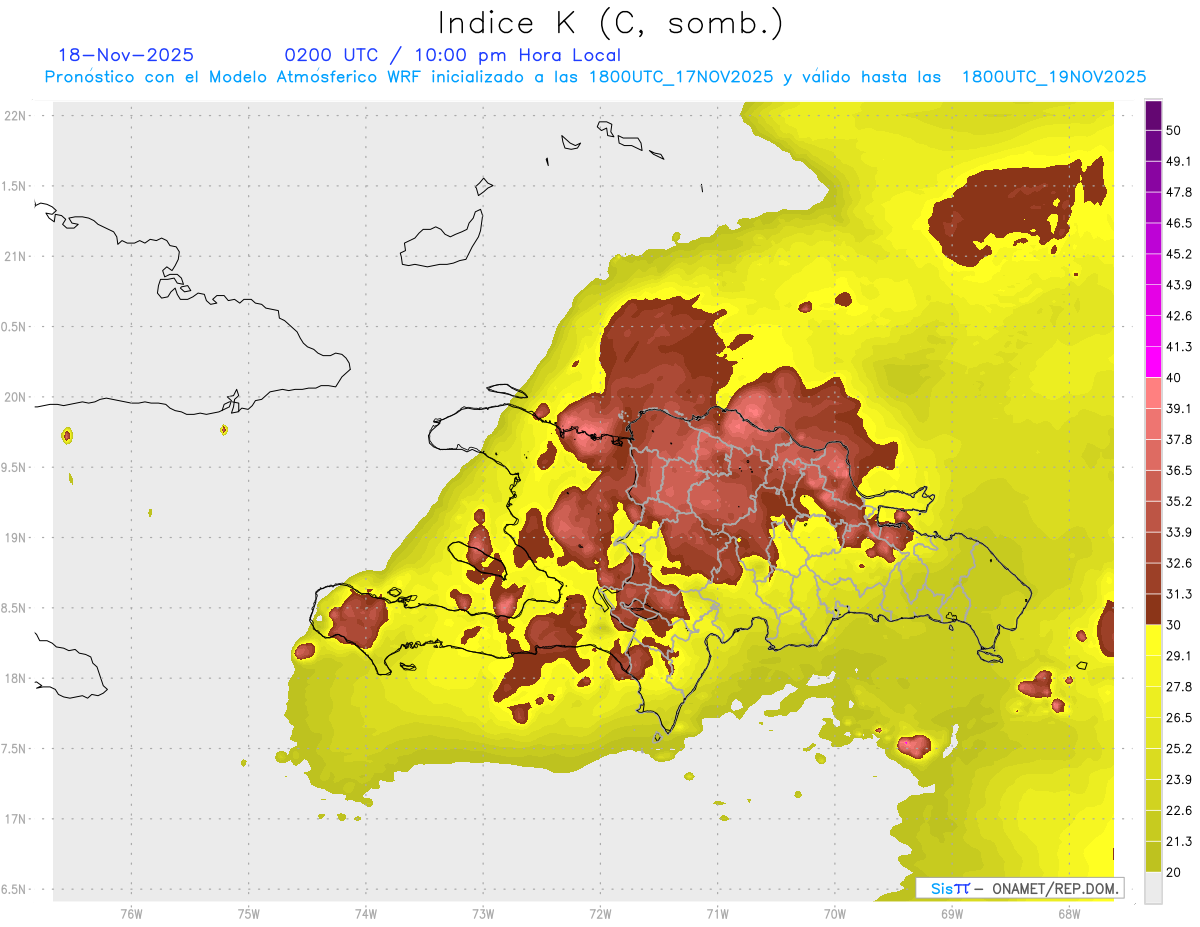Screen dimensions: 1200x927
Task: Click '0200 UTC / 10:00 pm Hora Local'
Action: (453, 56)
